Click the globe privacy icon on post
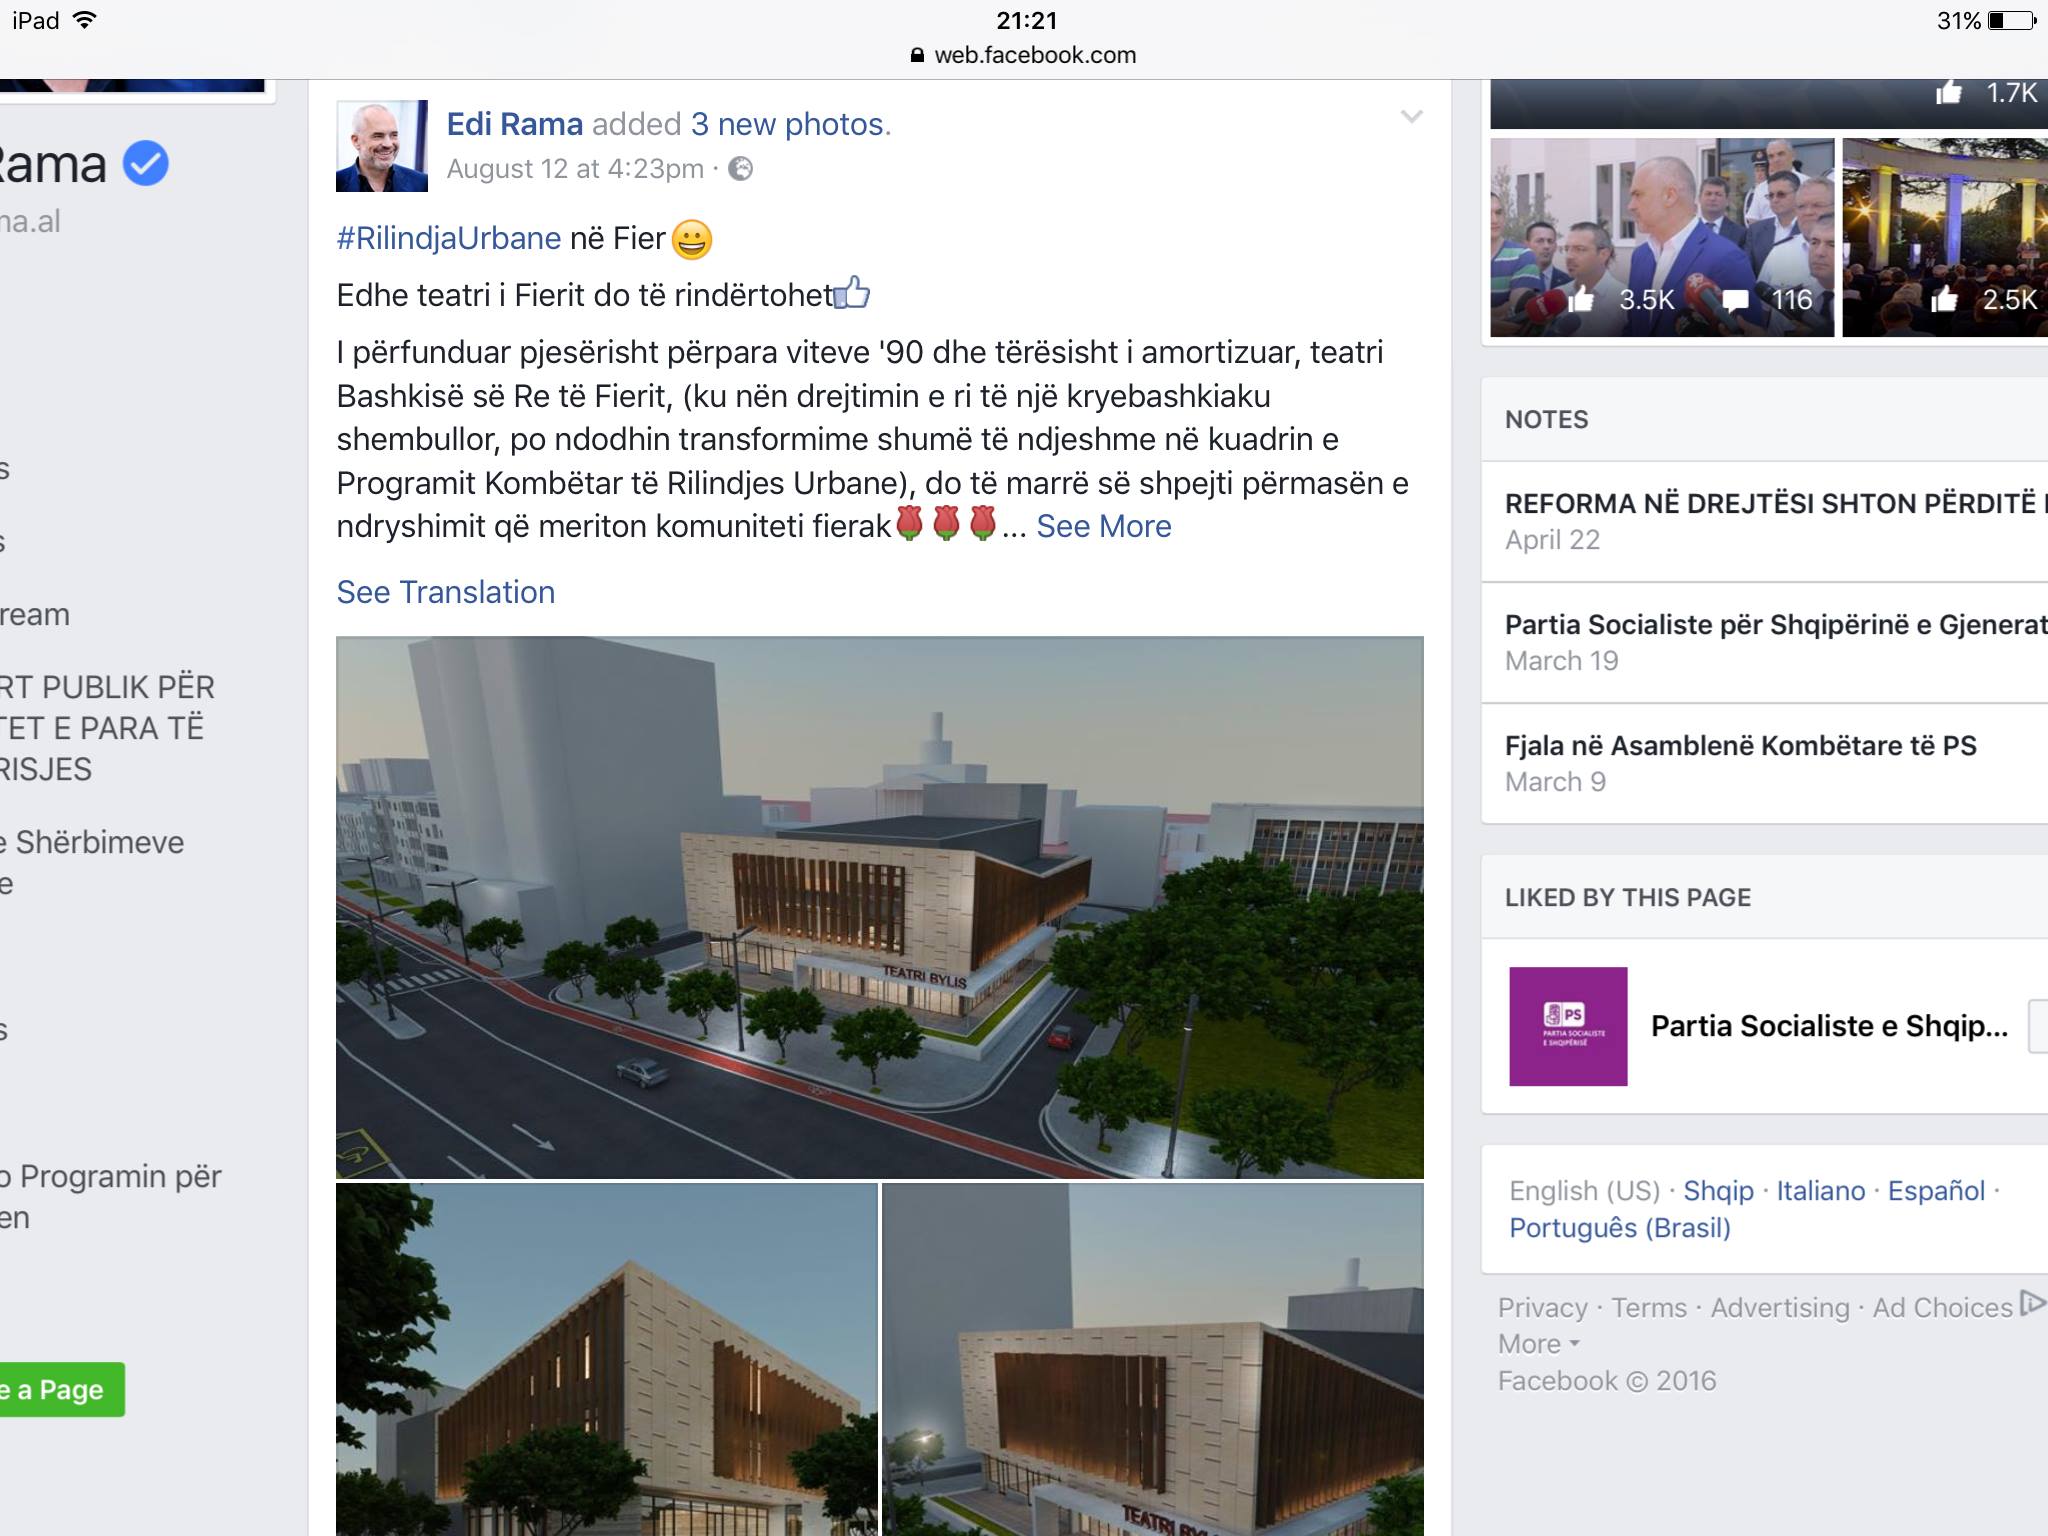Image resolution: width=2048 pixels, height=1536 pixels. [740, 169]
